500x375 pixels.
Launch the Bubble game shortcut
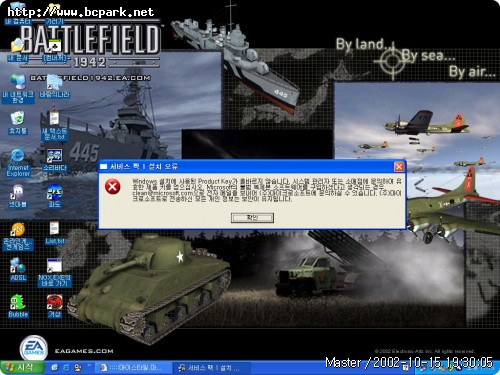(18, 306)
